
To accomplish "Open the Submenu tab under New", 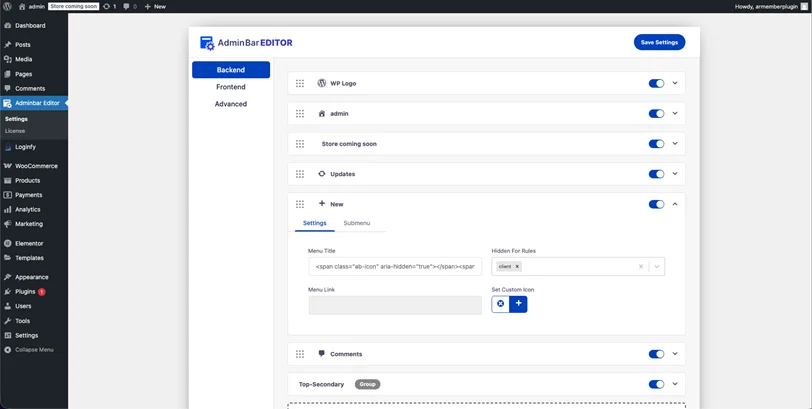I will pos(357,223).
